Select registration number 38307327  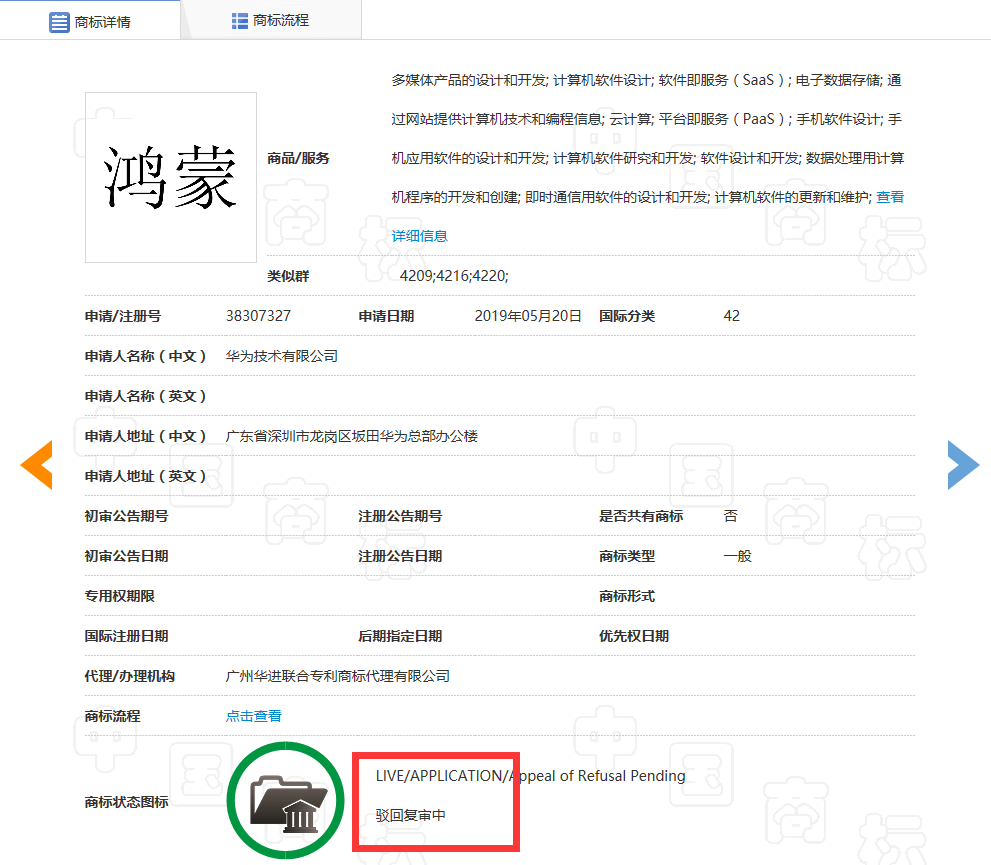tap(258, 316)
